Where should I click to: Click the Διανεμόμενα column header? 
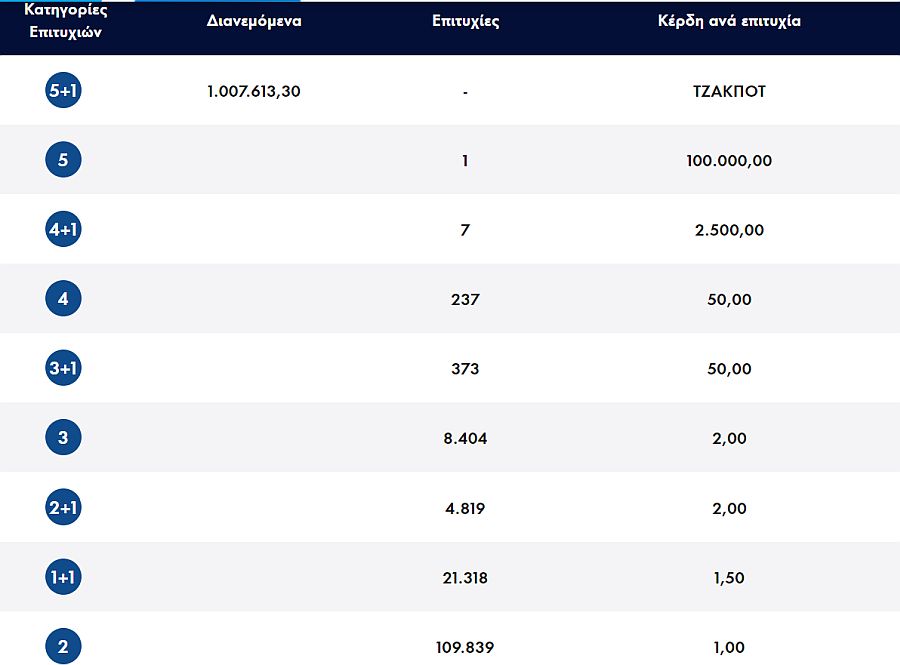click(x=254, y=21)
